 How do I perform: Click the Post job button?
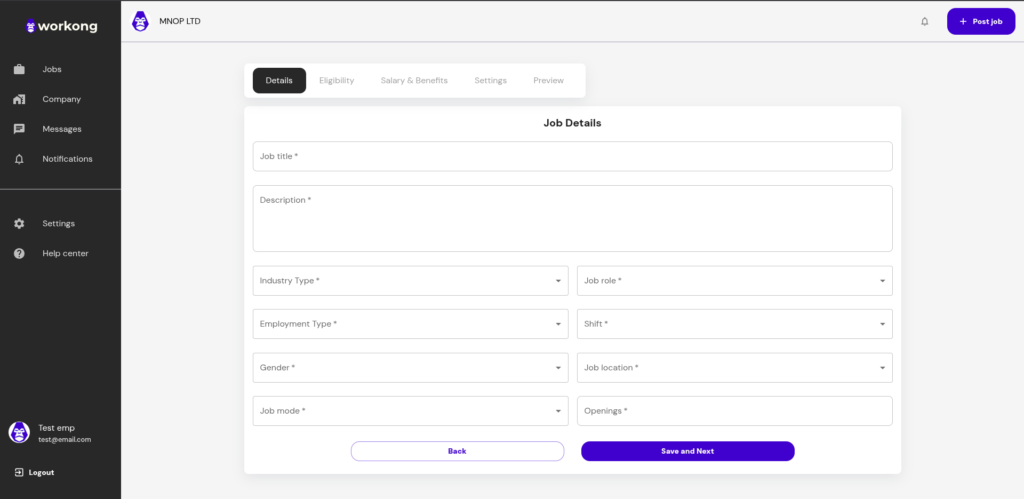(x=981, y=22)
